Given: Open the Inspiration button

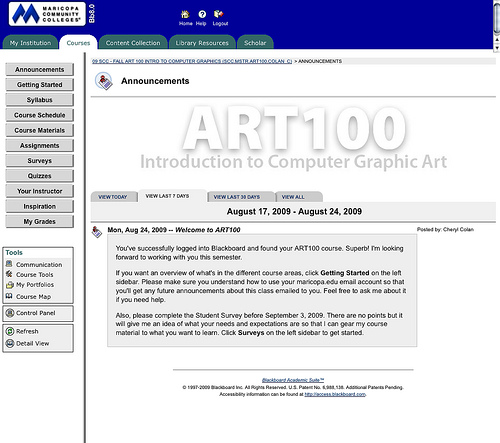Looking at the screenshot, I should pos(39,206).
